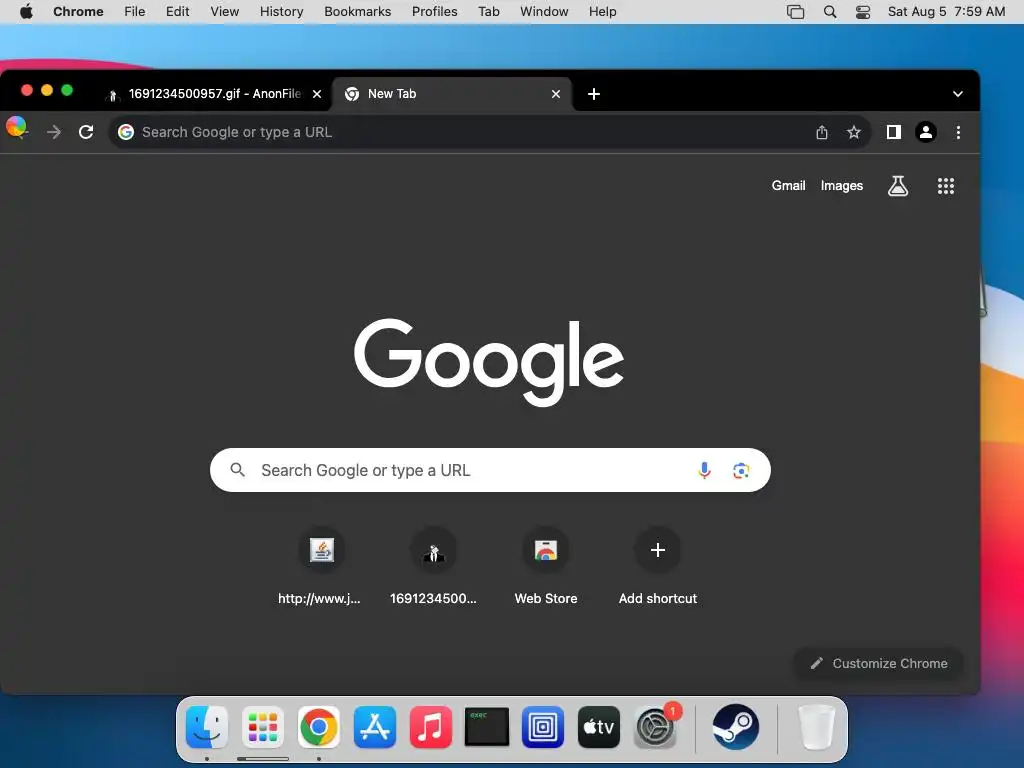Click the Google icon in the address bar
1024x768 pixels.
(x=126, y=133)
